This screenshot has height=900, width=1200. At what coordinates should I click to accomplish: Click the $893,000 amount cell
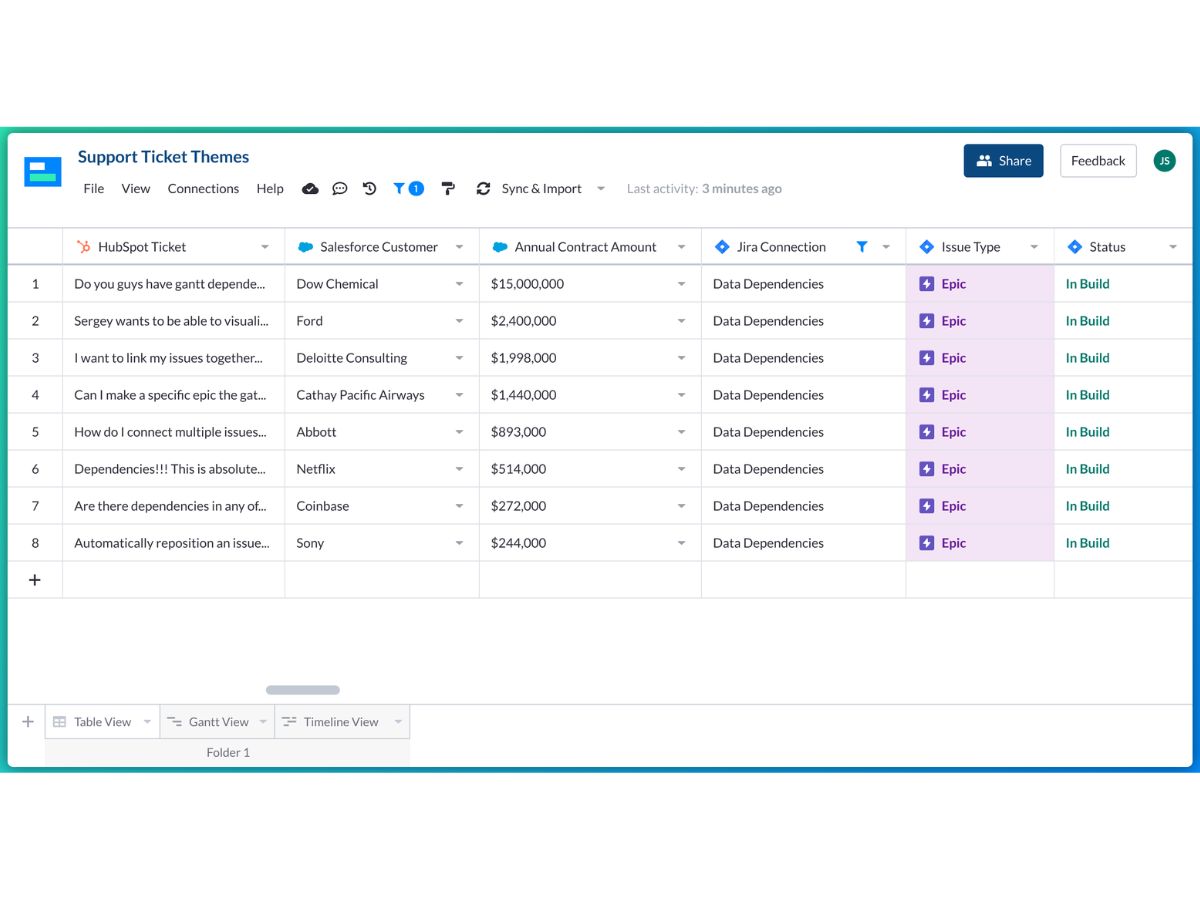click(590, 432)
